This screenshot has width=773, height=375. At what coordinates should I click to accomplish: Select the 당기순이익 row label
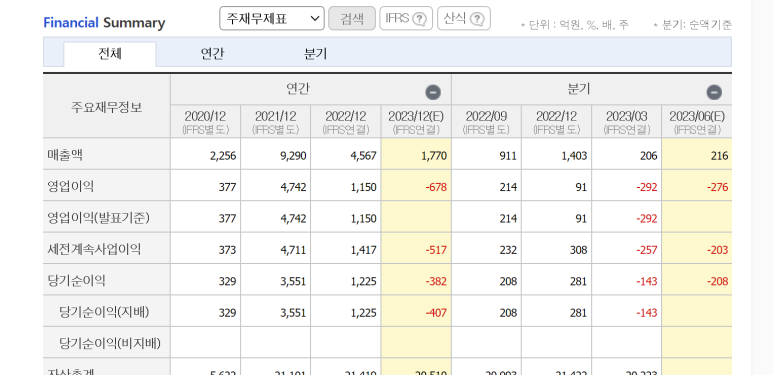tap(76, 281)
